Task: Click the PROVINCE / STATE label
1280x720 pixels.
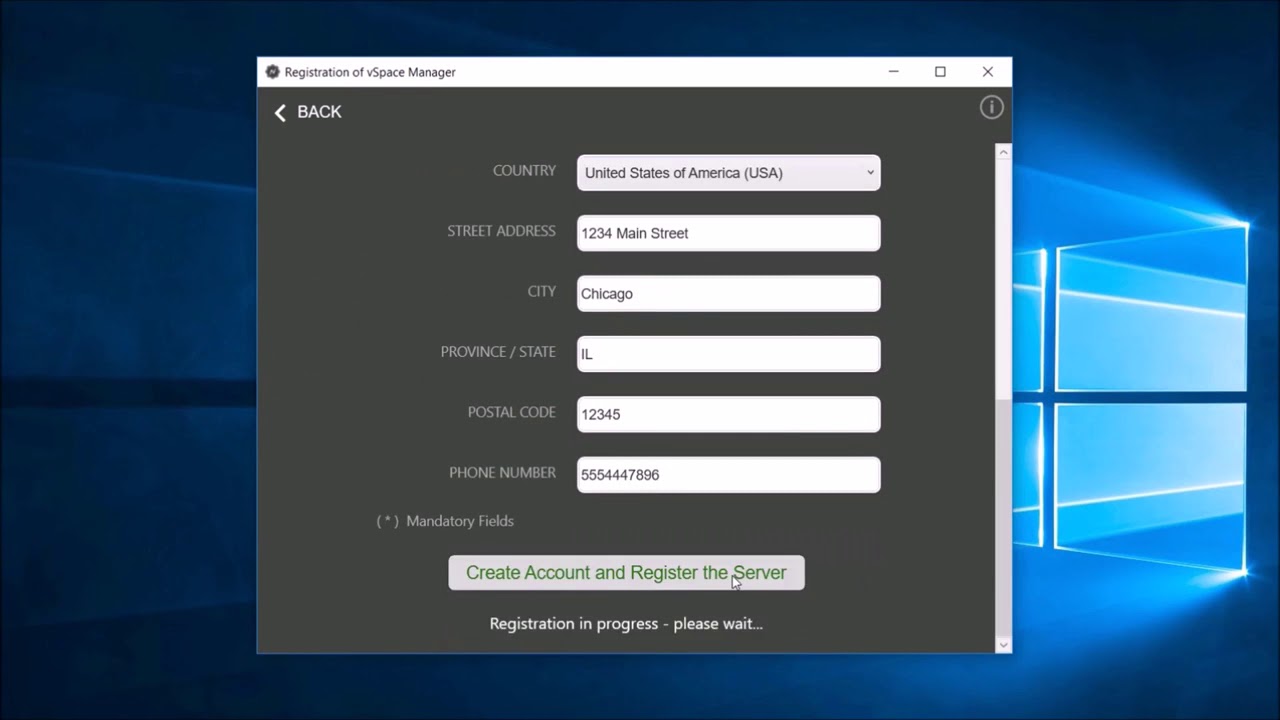Action: [498, 352]
